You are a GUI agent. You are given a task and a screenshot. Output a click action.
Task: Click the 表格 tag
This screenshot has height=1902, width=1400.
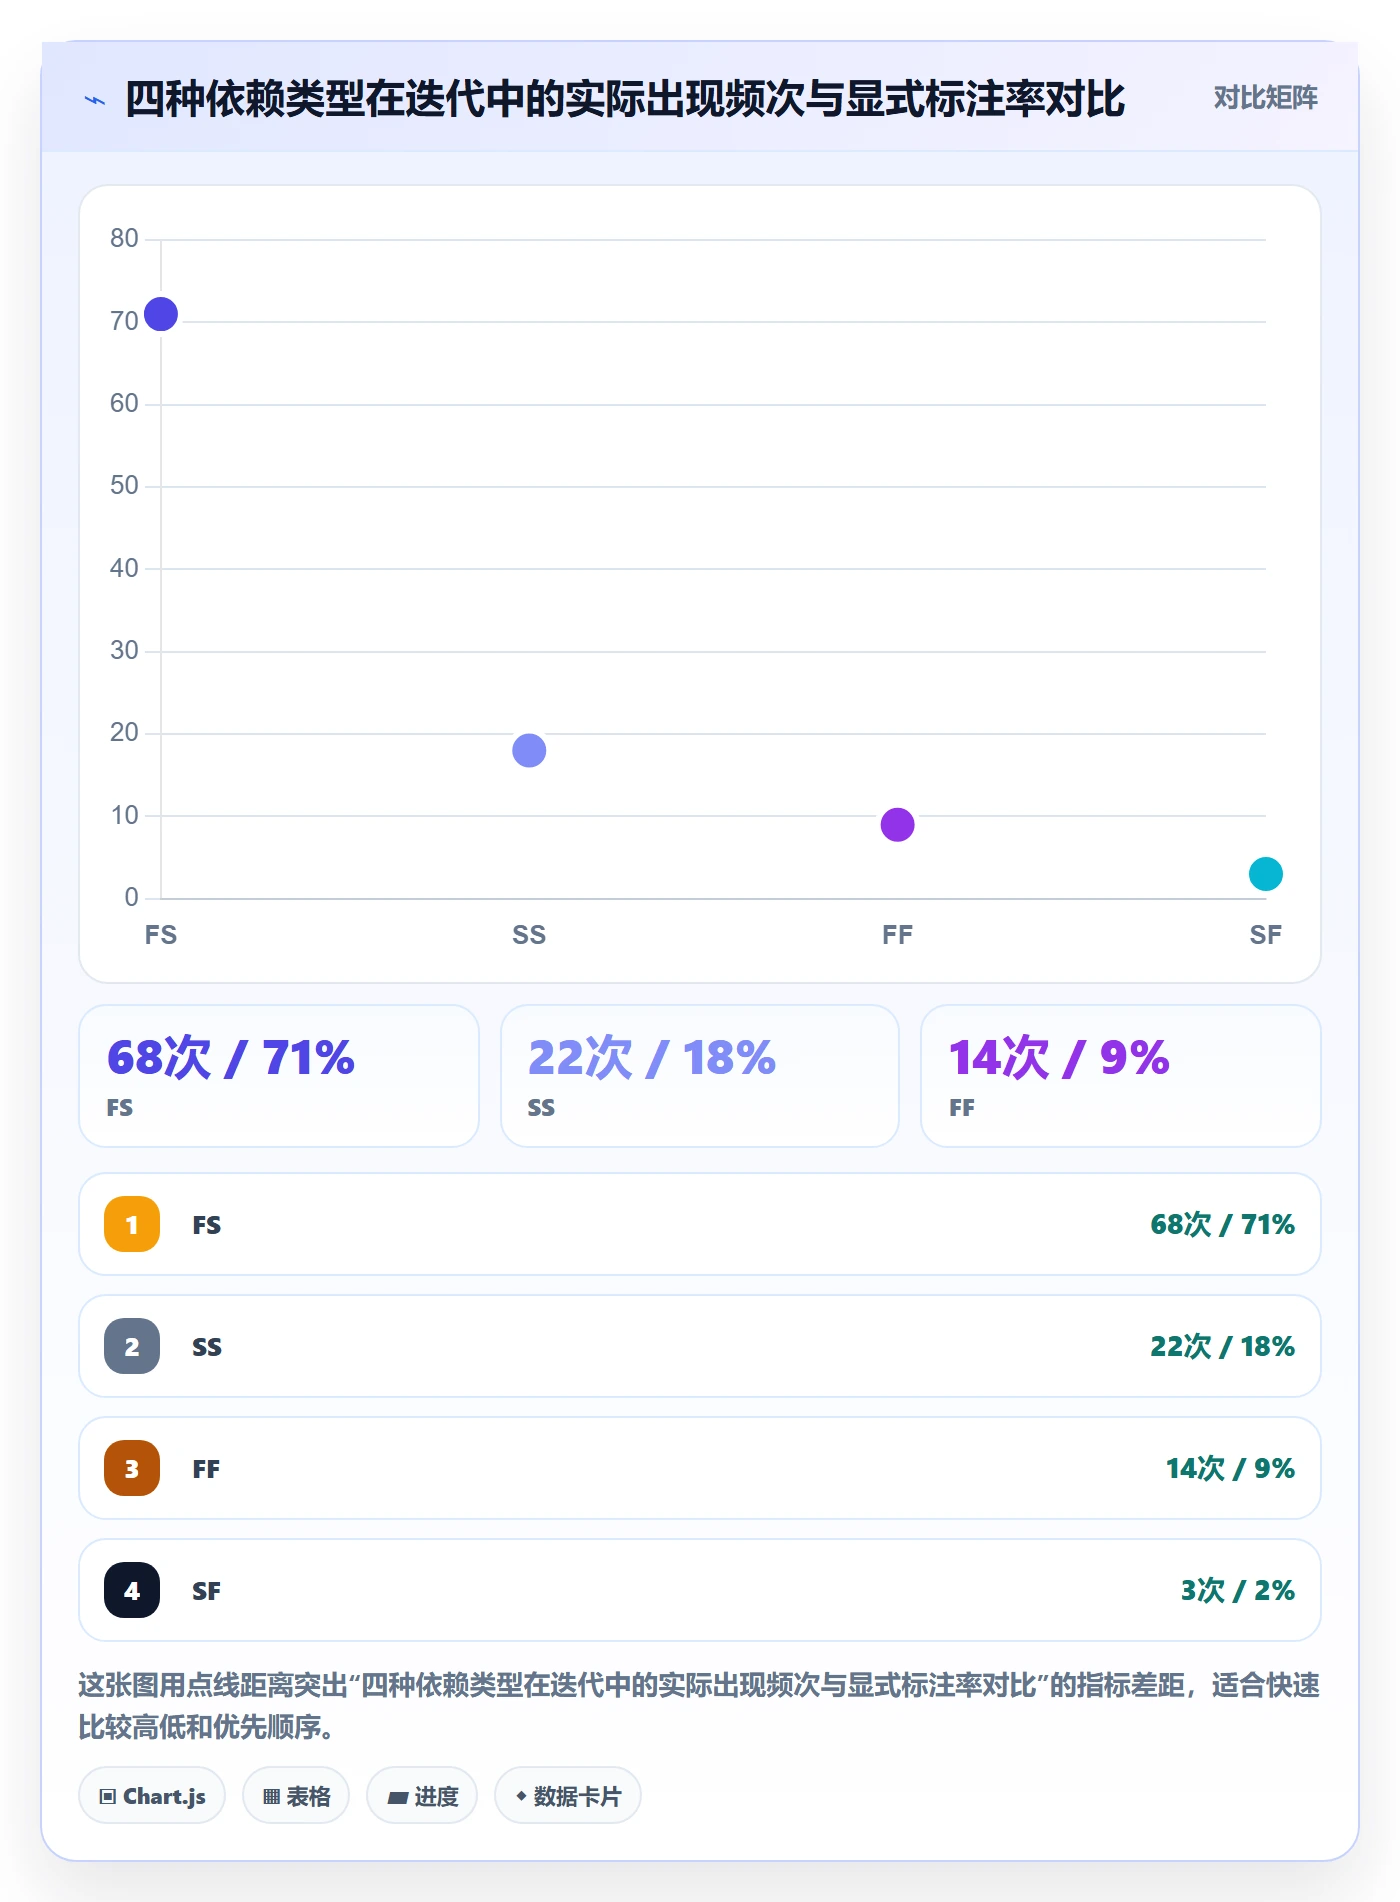(x=296, y=1796)
